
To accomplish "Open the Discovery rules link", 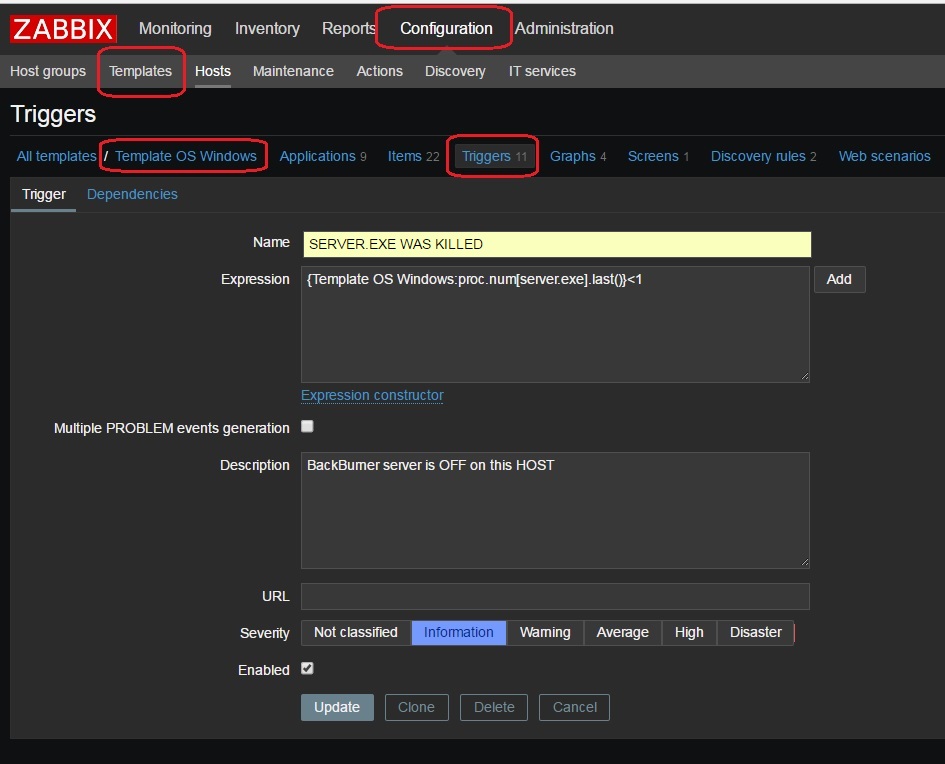I will [x=758, y=156].
